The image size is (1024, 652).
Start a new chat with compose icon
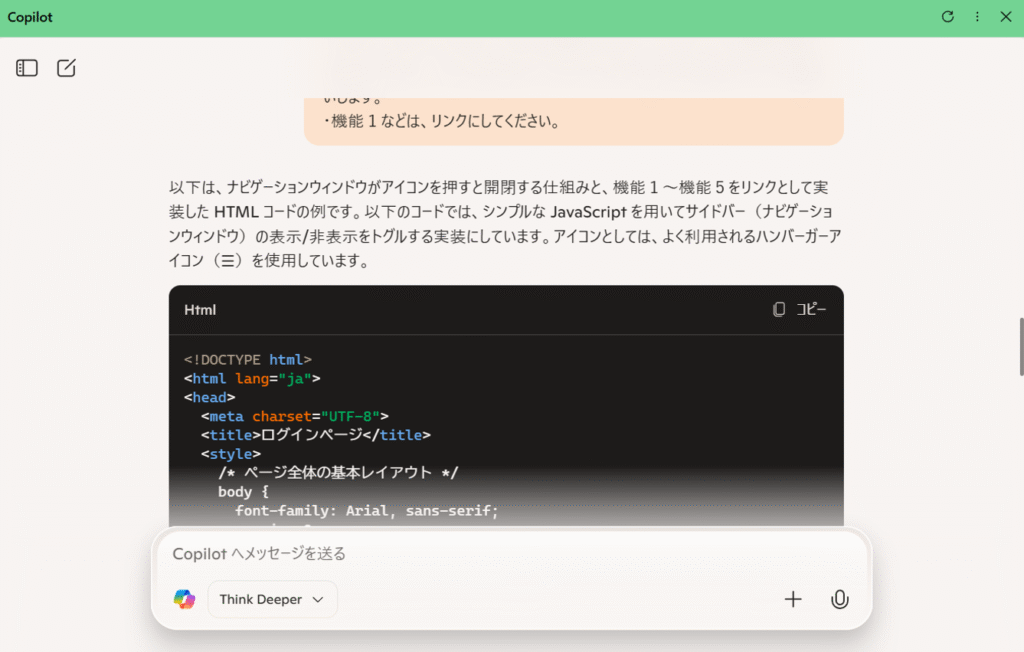(x=66, y=68)
